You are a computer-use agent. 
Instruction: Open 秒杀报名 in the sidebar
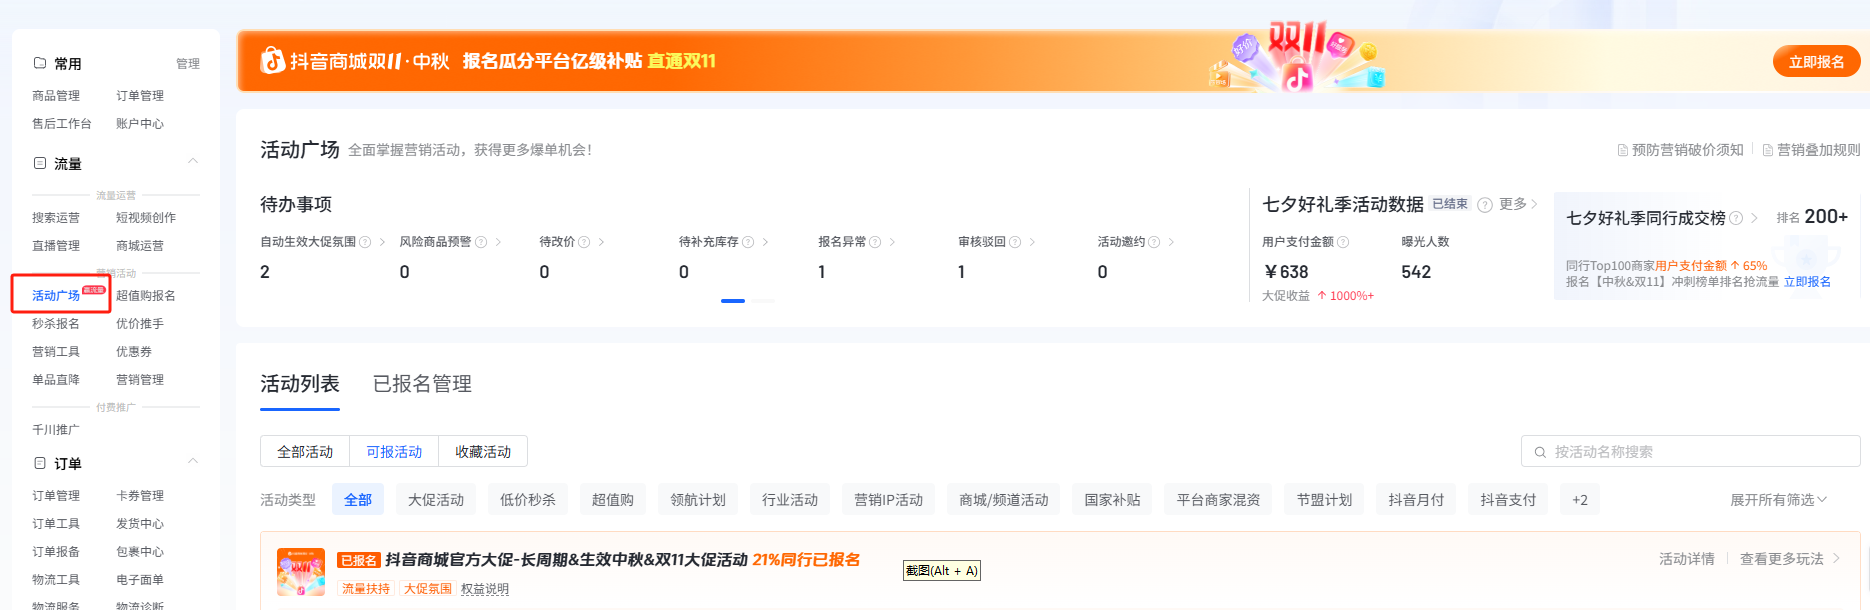point(56,324)
